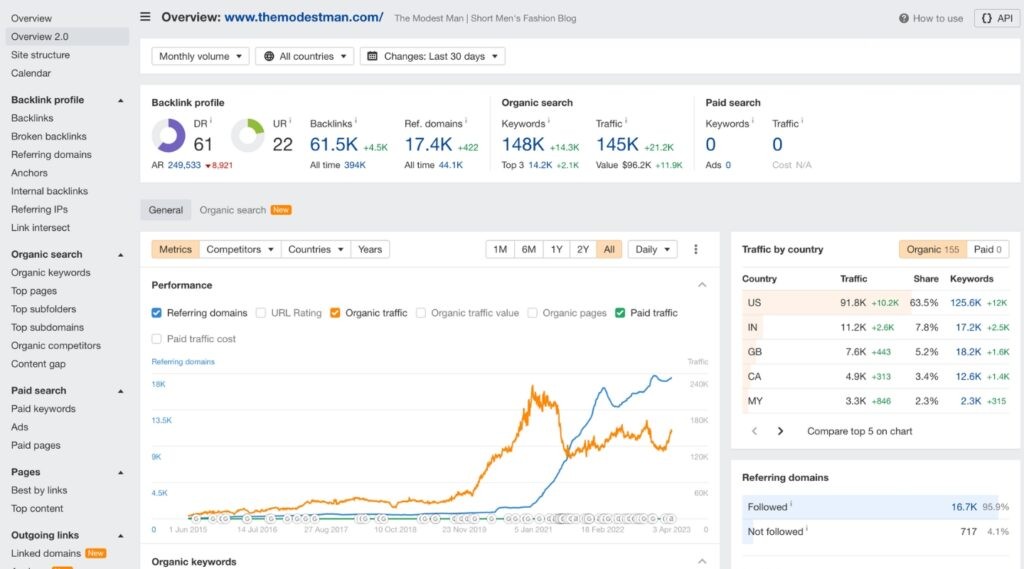Select the Years chart tab
The image size is (1024, 569).
(370, 250)
